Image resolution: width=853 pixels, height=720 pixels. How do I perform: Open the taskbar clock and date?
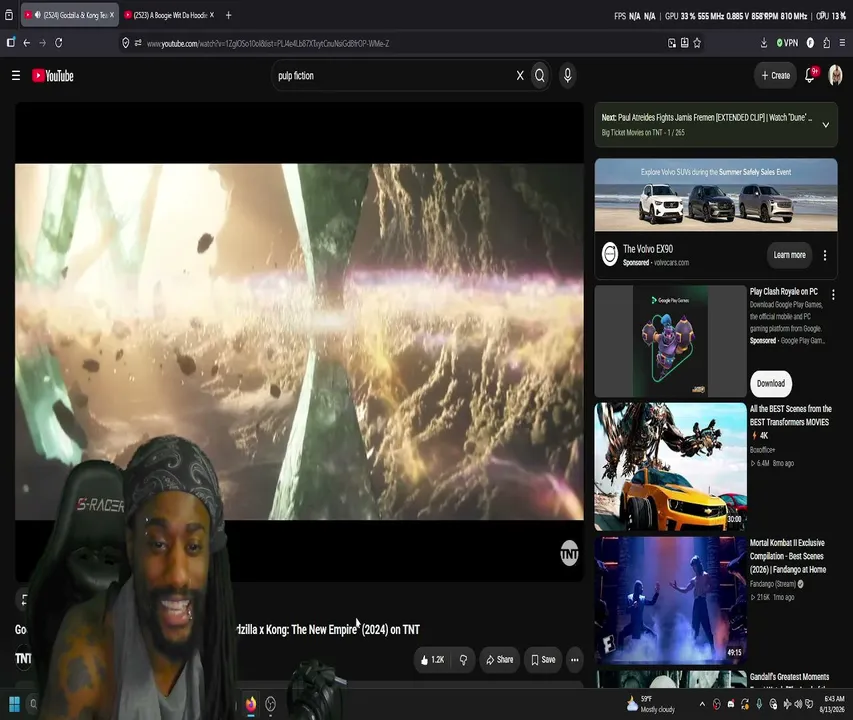click(833, 704)
